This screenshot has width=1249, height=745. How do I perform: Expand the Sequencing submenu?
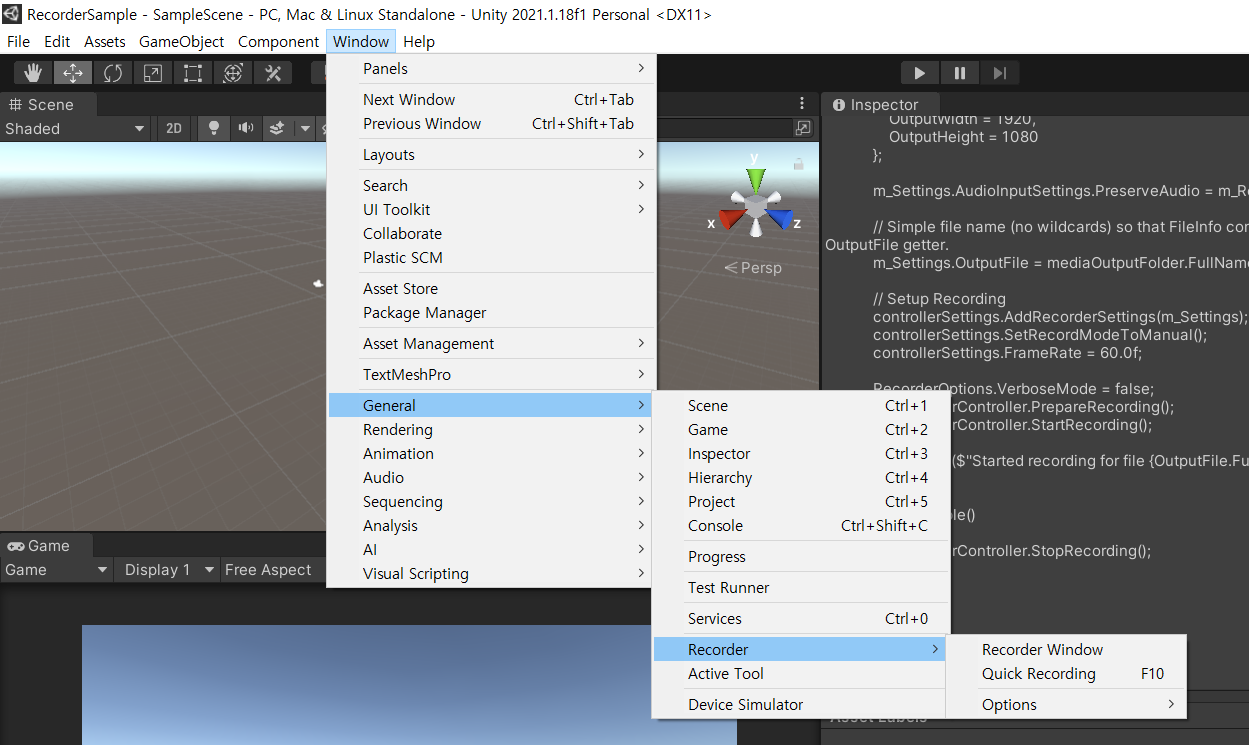coord(491,501)
